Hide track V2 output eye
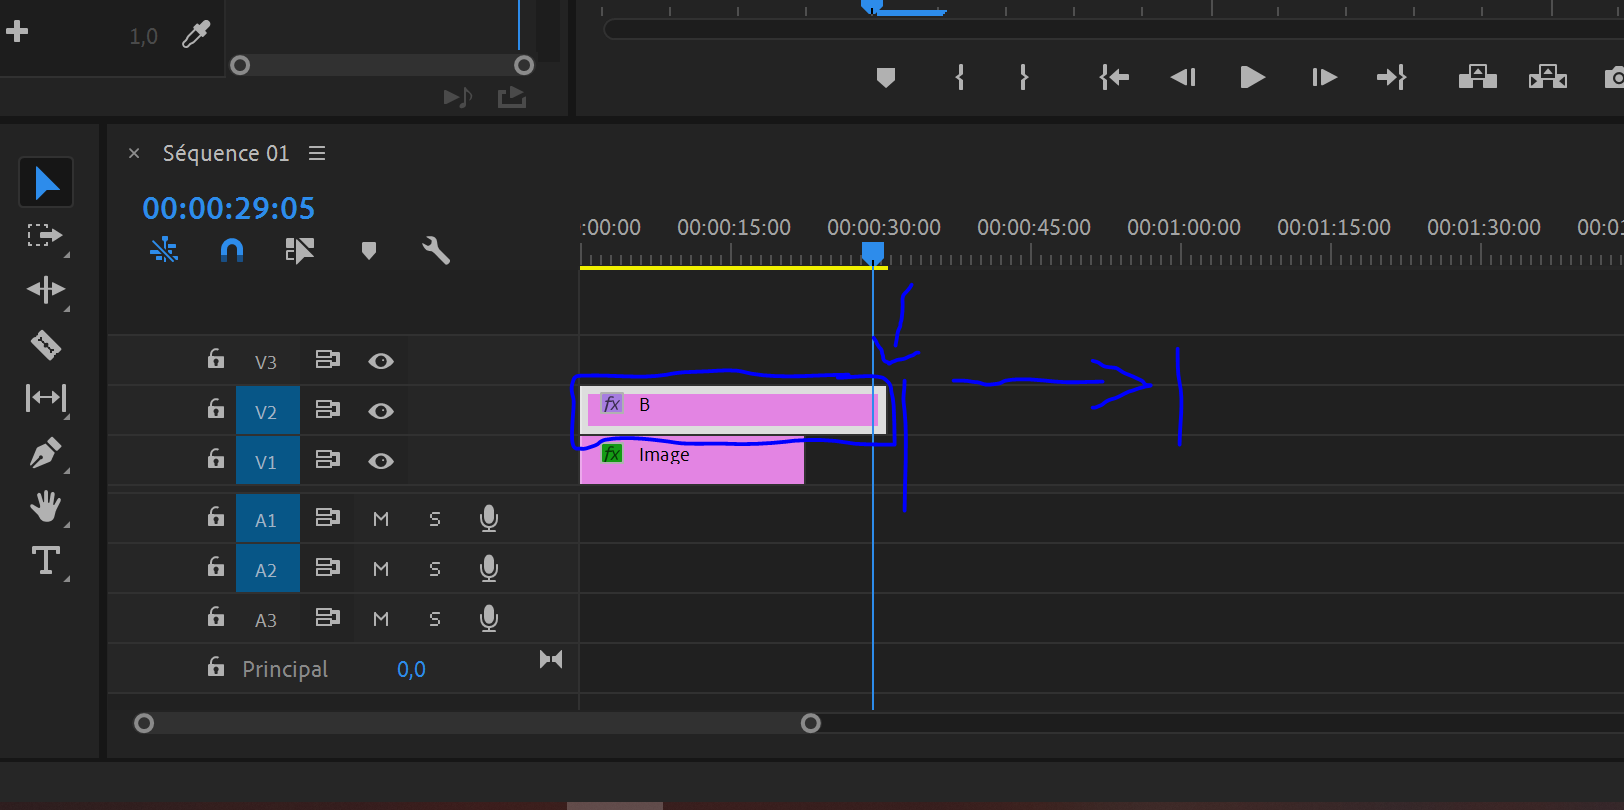The width and height of the screenshot is (1624, 810). (381, 411)
